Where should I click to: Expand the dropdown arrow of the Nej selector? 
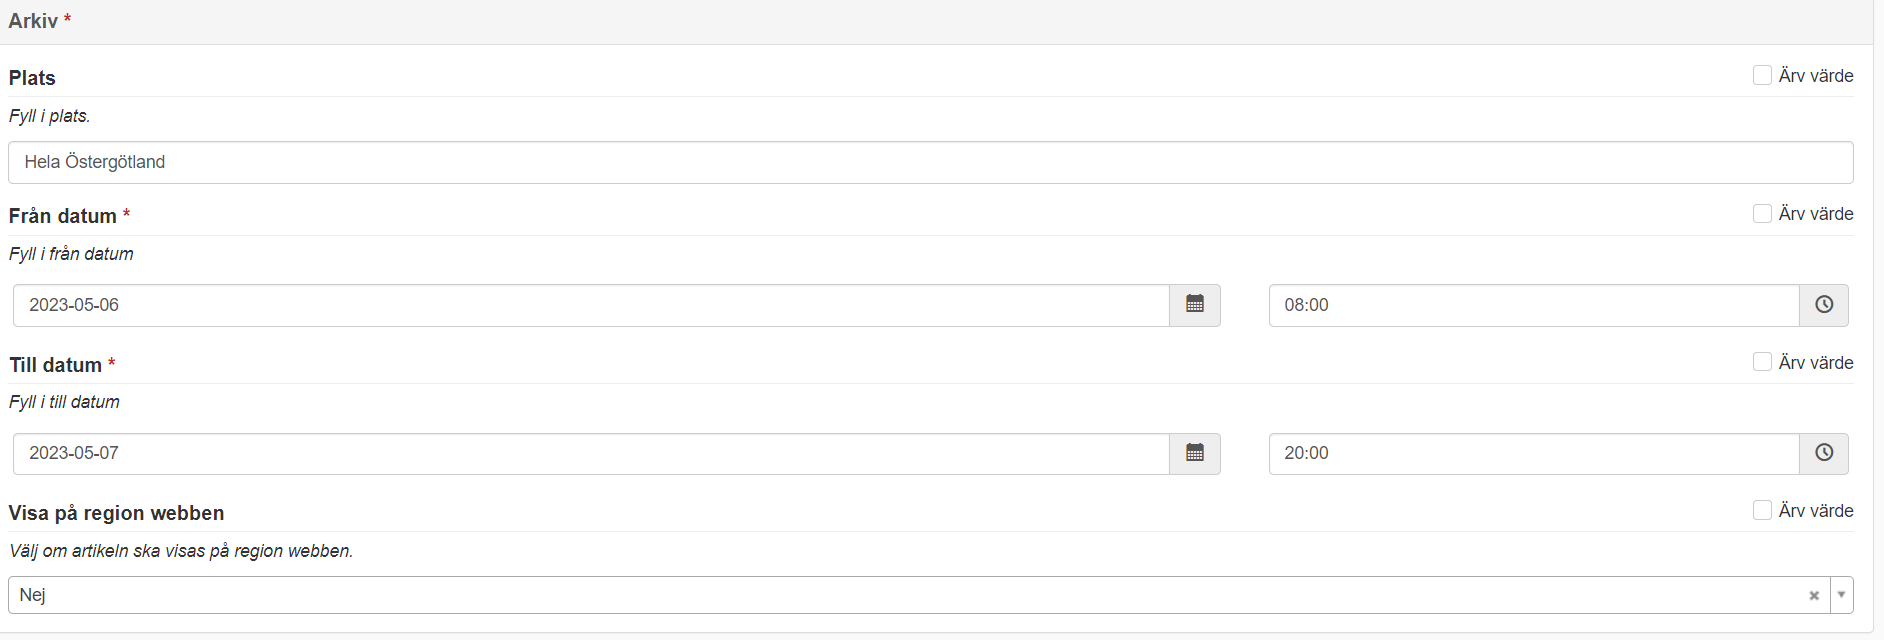1841,595
